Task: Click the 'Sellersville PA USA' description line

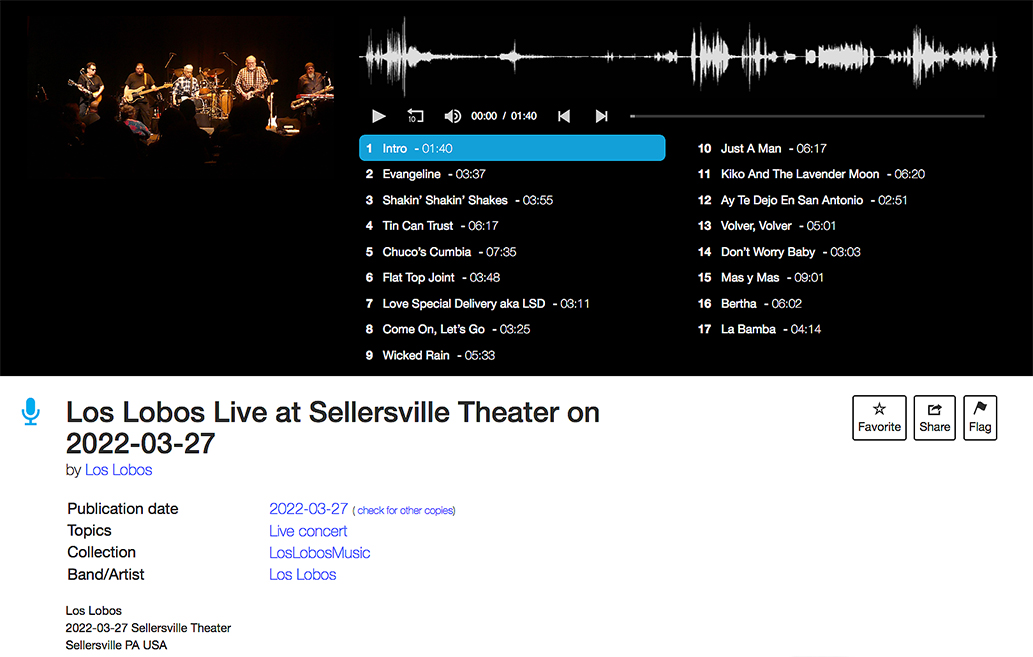Action: [x=116, y=645]
